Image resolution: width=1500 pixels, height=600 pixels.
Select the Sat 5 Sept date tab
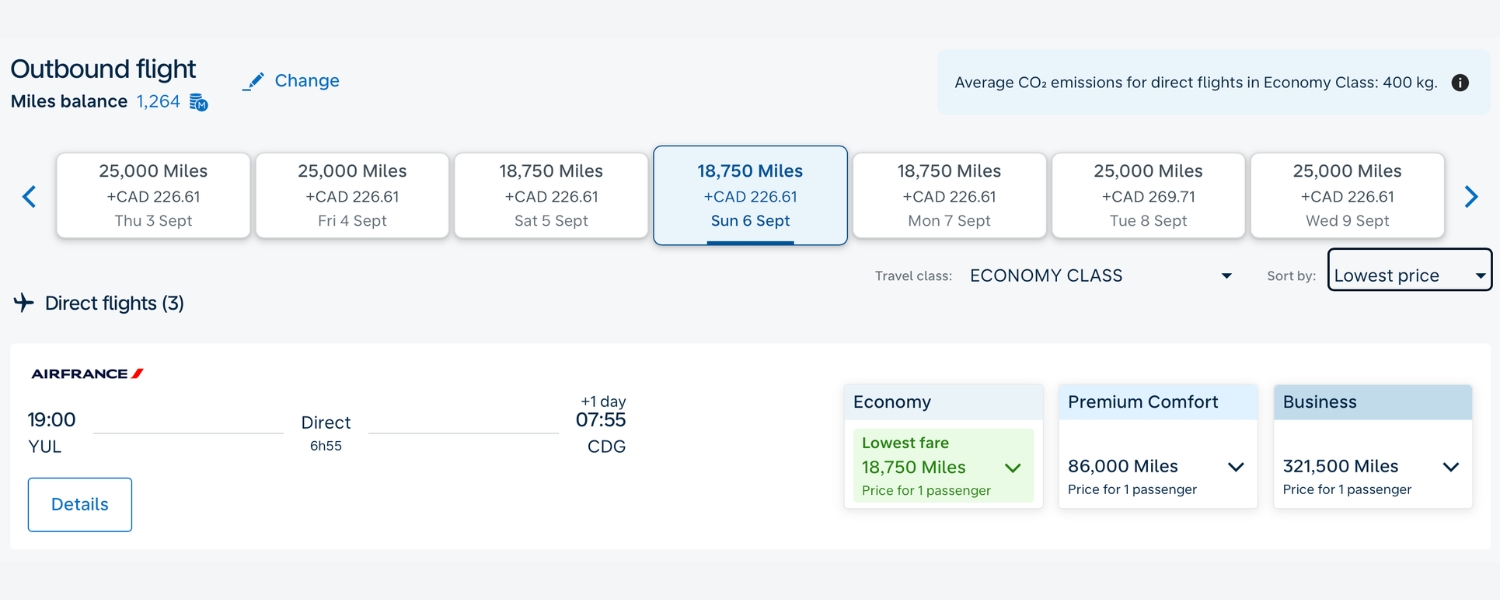(x=551, y=195)
